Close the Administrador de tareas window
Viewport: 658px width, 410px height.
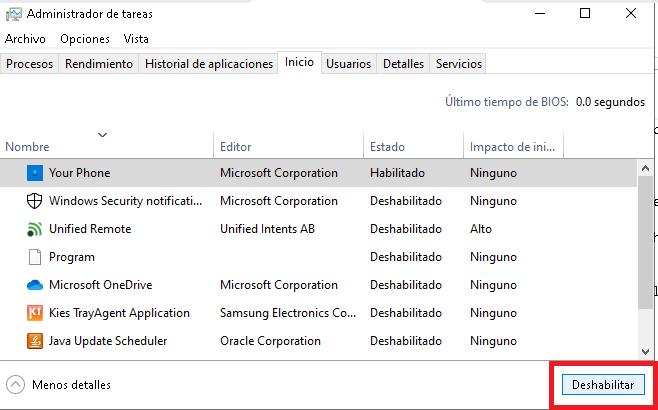click(631, 13)
